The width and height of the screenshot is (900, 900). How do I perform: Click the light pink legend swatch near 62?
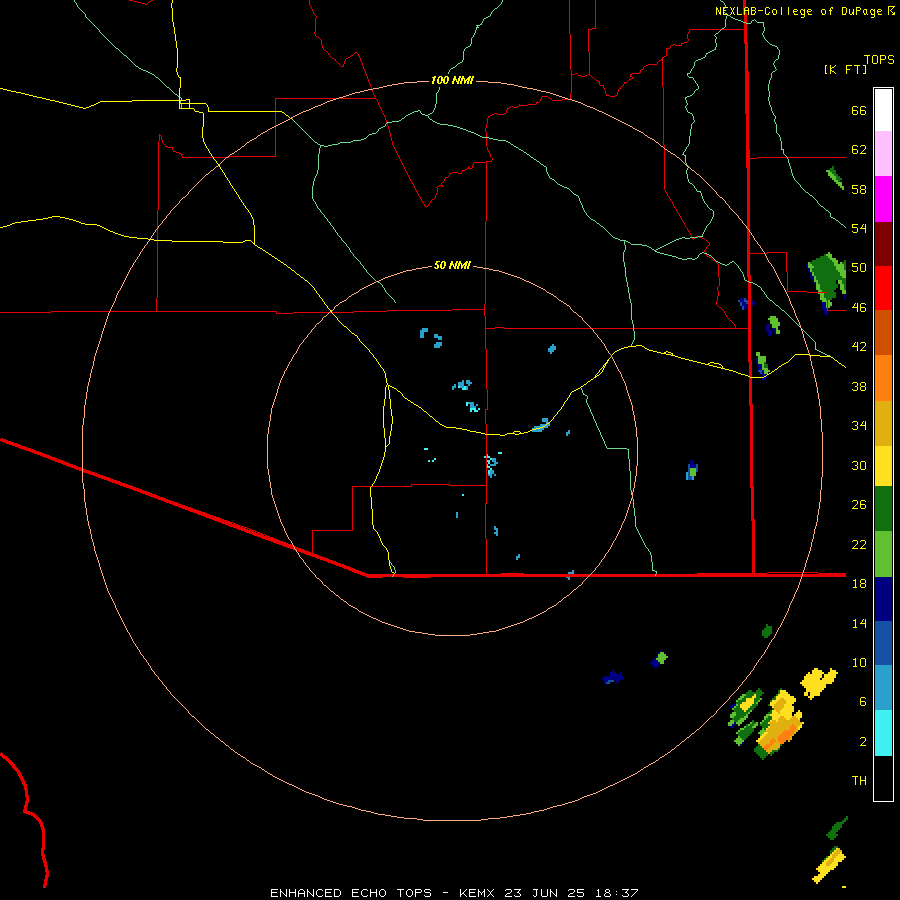point(883,154)
